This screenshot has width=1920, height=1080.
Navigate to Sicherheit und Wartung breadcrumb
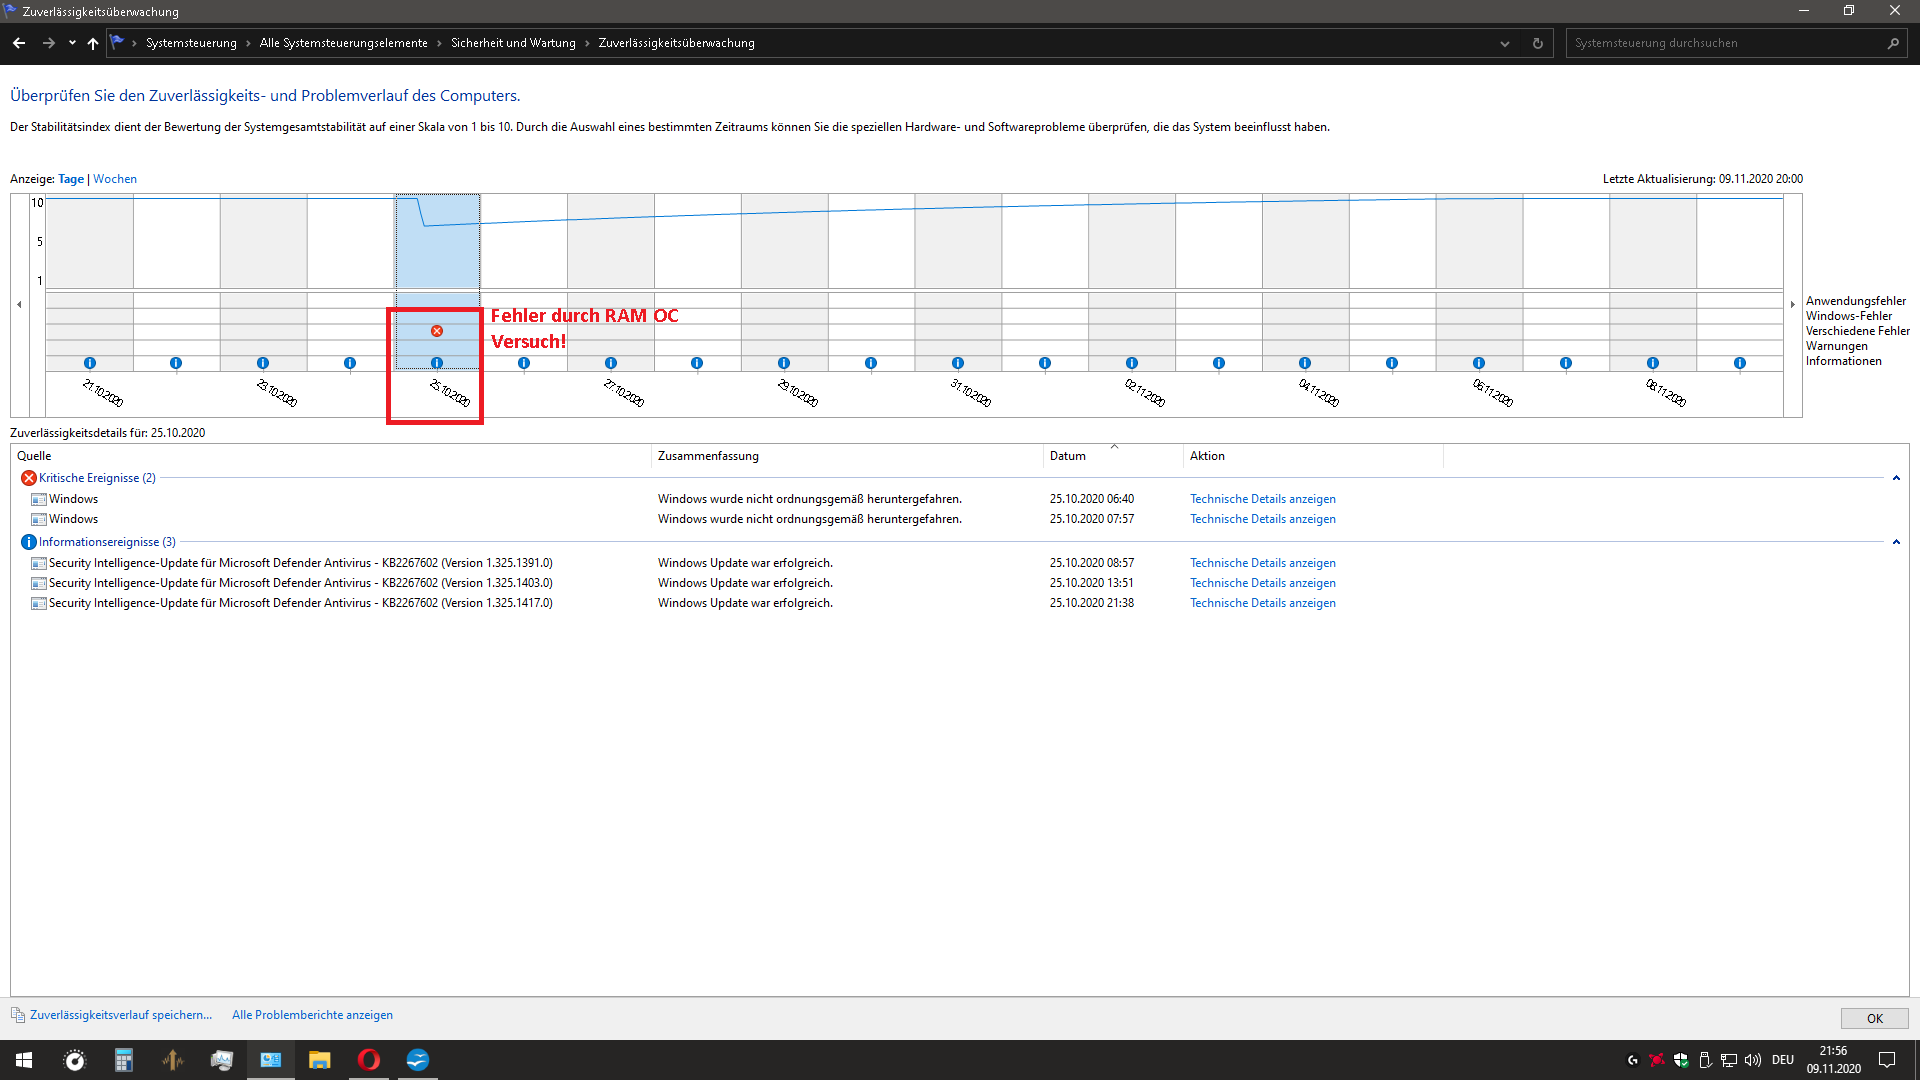point(512,43)
